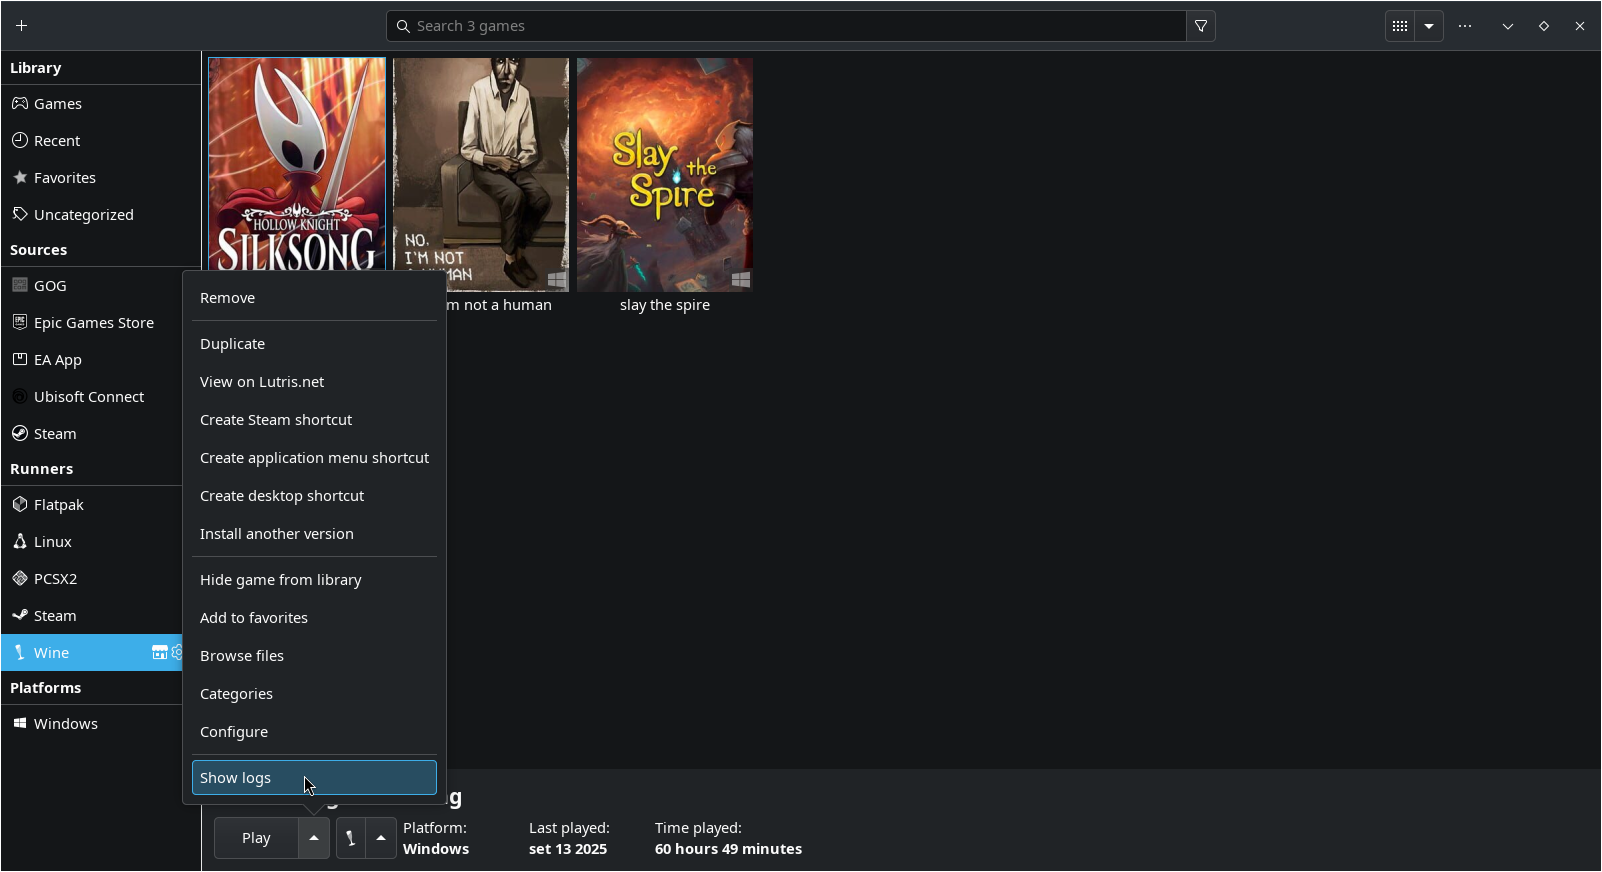Expand view options dropdown arrow

point(1429,26)
